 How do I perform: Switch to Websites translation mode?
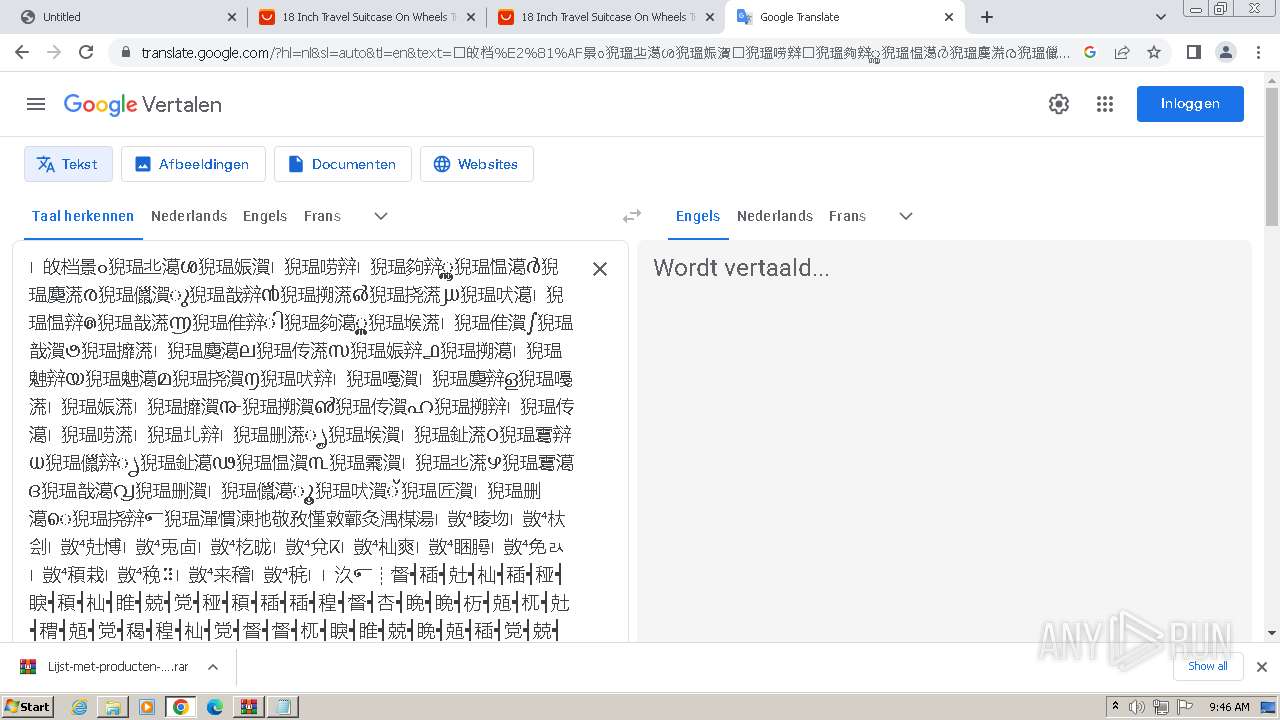coord(477,164)
